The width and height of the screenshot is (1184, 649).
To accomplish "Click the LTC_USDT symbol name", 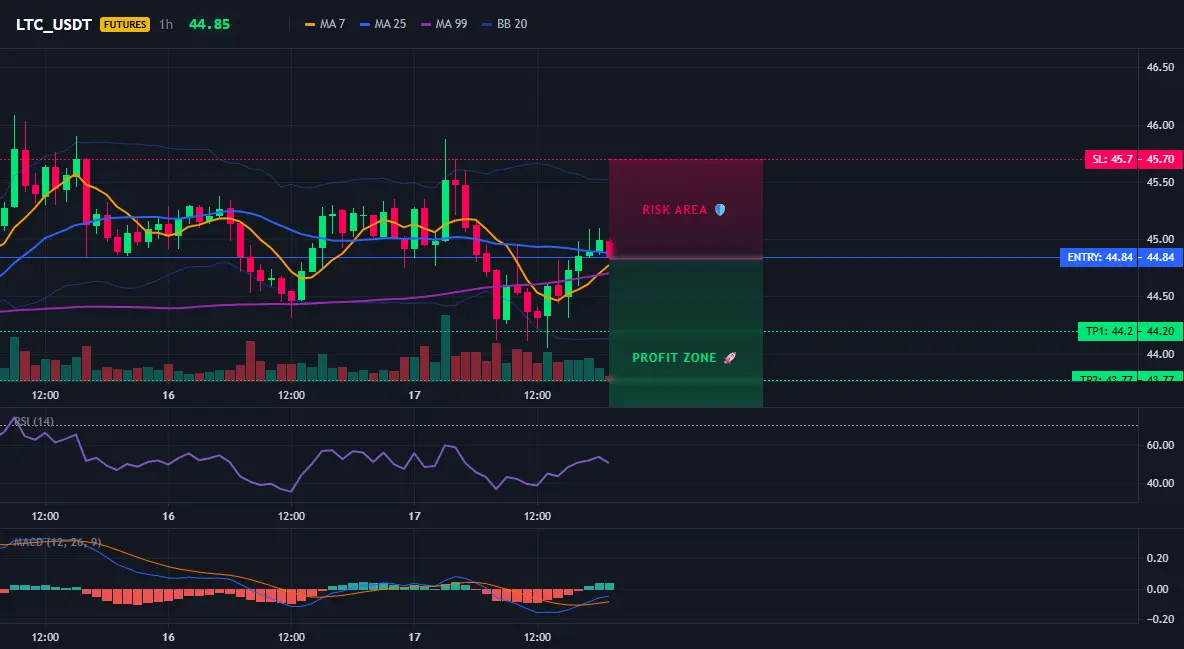I will click(54, 24).
